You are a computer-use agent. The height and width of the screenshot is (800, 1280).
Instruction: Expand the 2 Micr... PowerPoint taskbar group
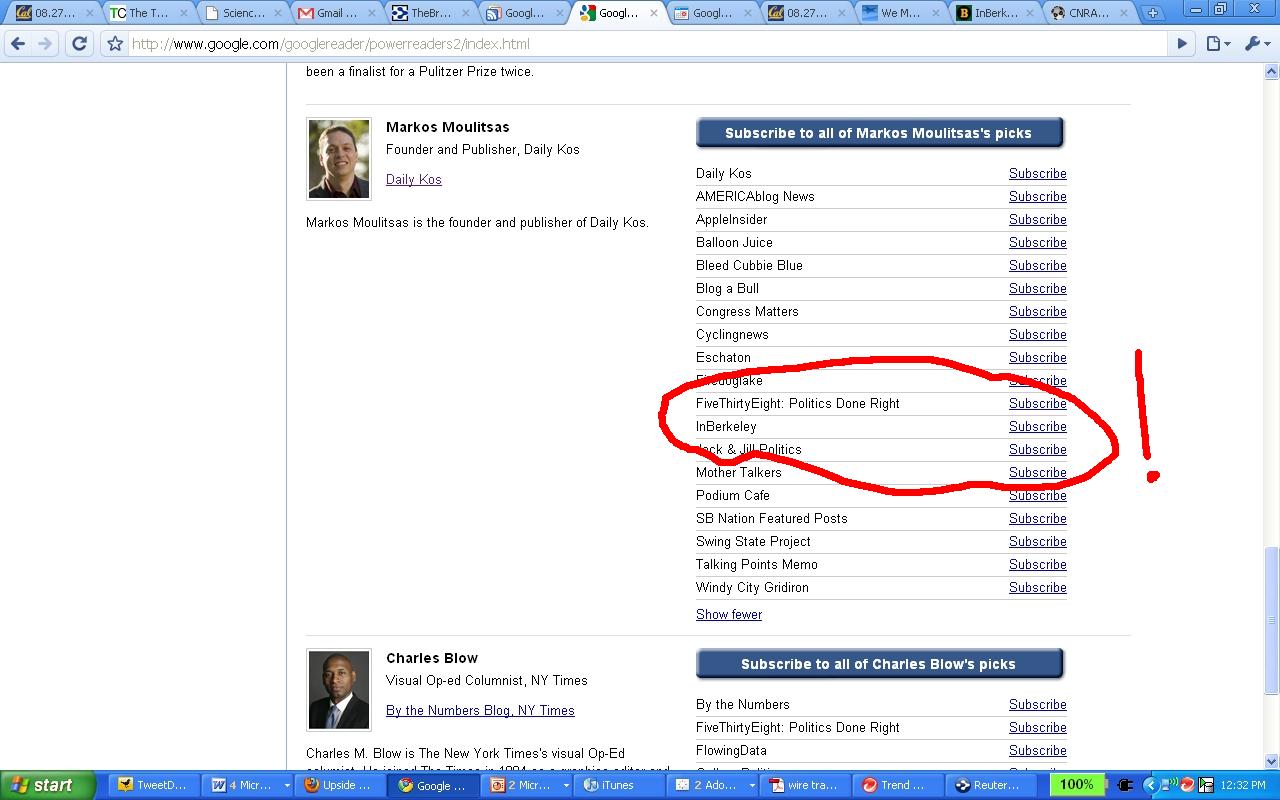pyautogui.click(x=527, y=785)
